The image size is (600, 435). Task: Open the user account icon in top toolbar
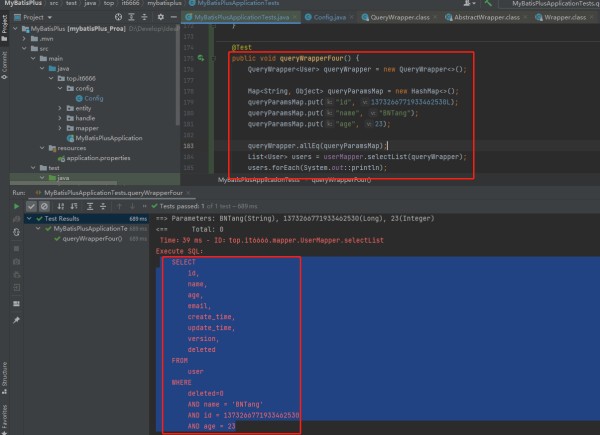[469, 3]
